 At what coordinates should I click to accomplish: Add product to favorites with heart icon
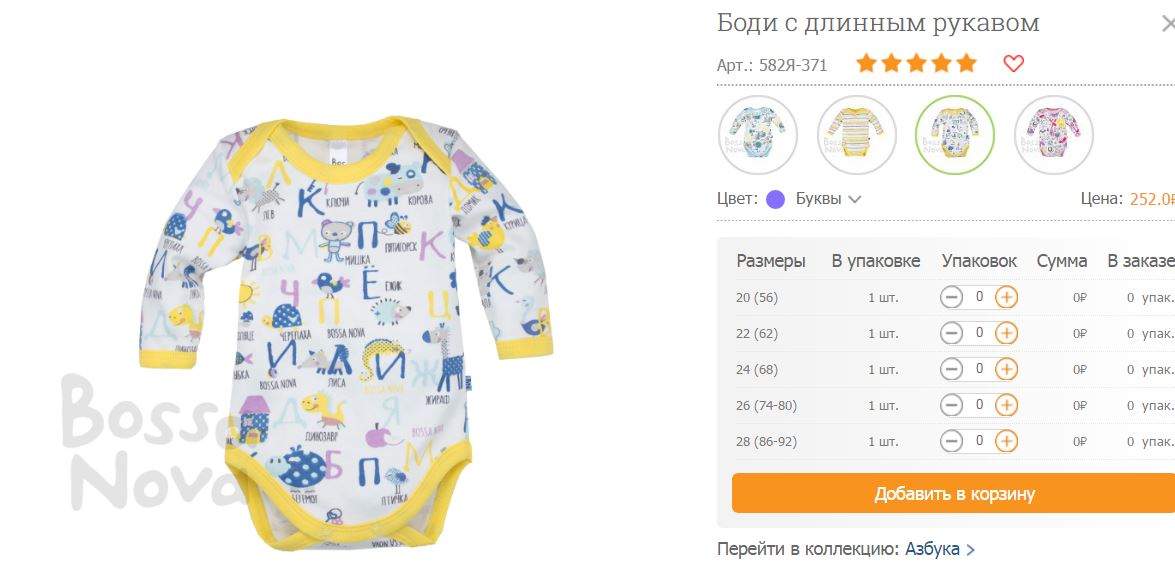click(x=1013, y=64)
